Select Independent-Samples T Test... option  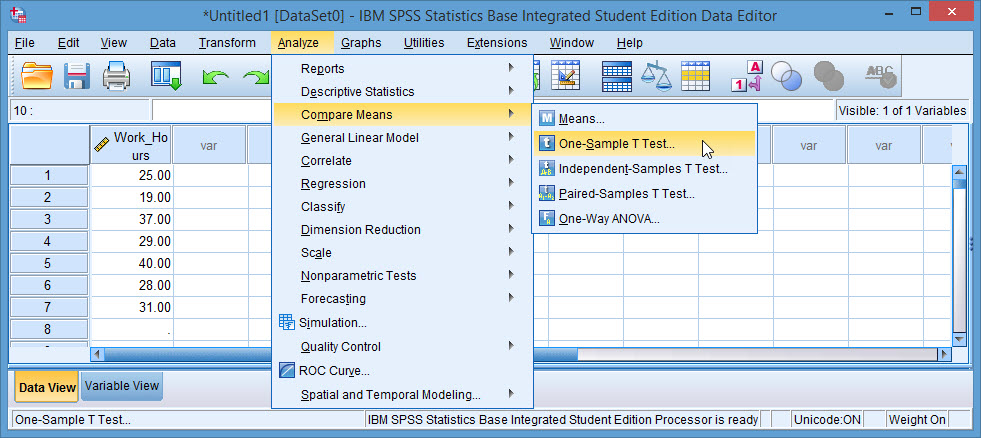tap(644, 168)
